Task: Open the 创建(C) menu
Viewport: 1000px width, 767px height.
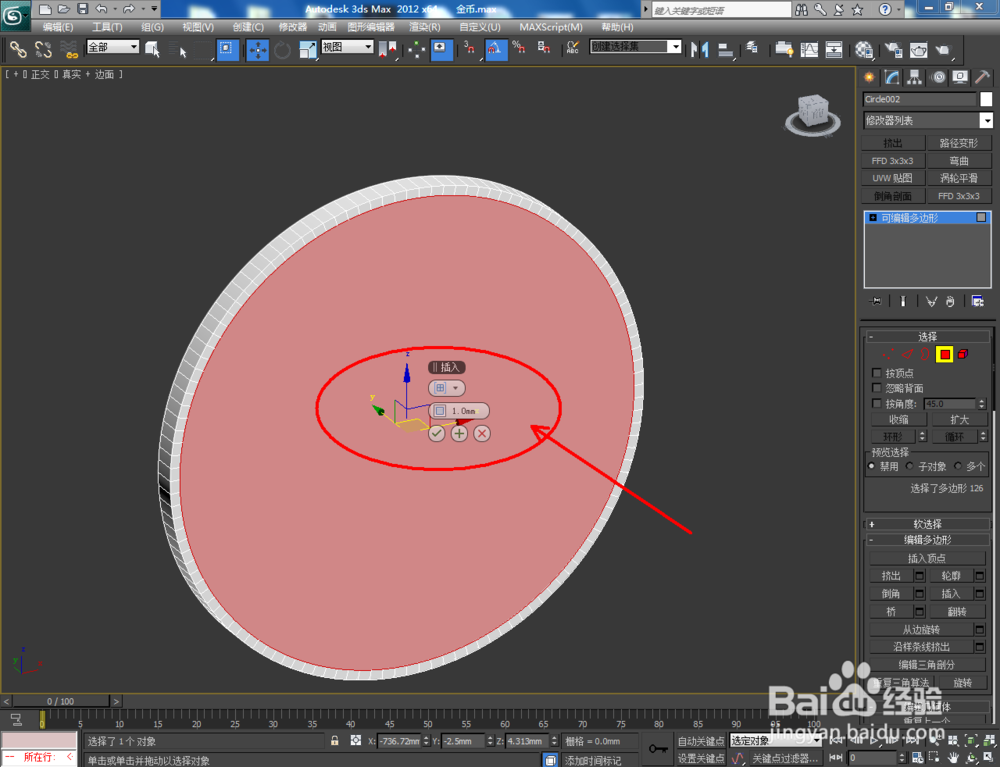Action: [x=248, y=27]
